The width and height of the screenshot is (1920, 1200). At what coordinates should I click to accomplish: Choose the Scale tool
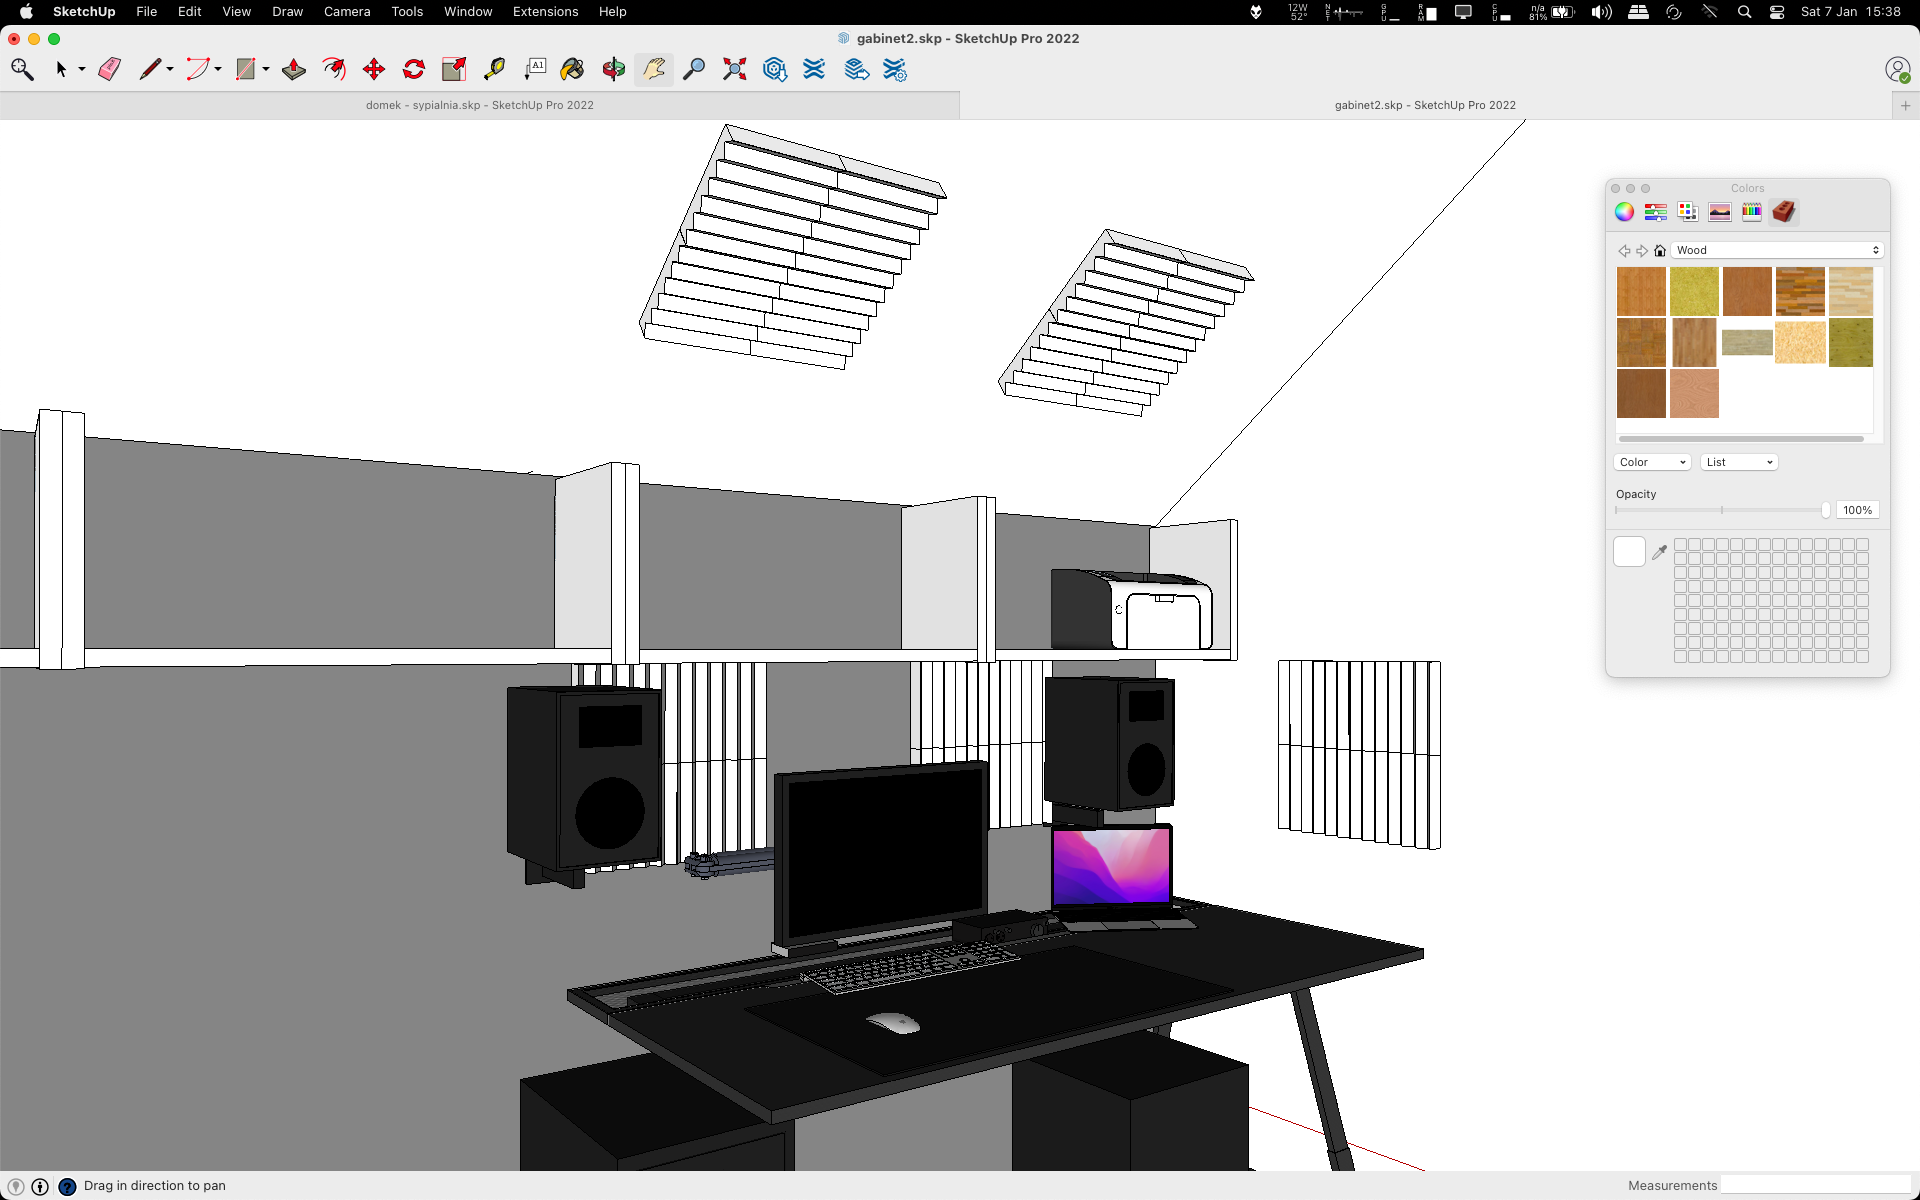point(454,69)
